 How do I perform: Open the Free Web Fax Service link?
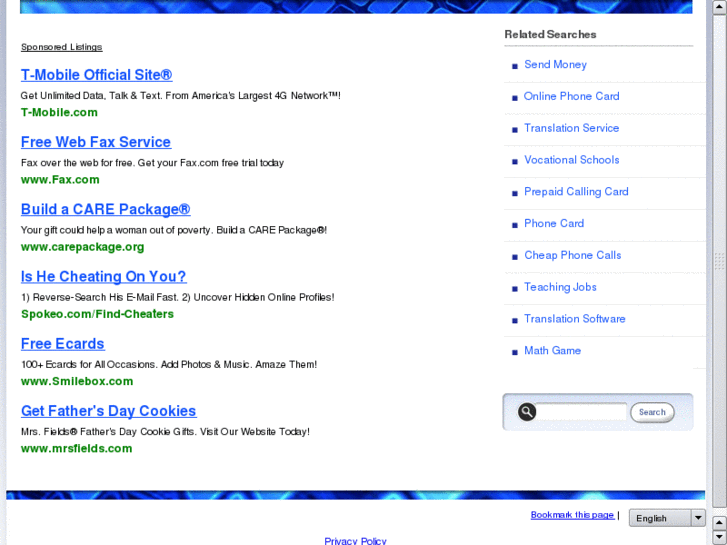tap(96, 142)
